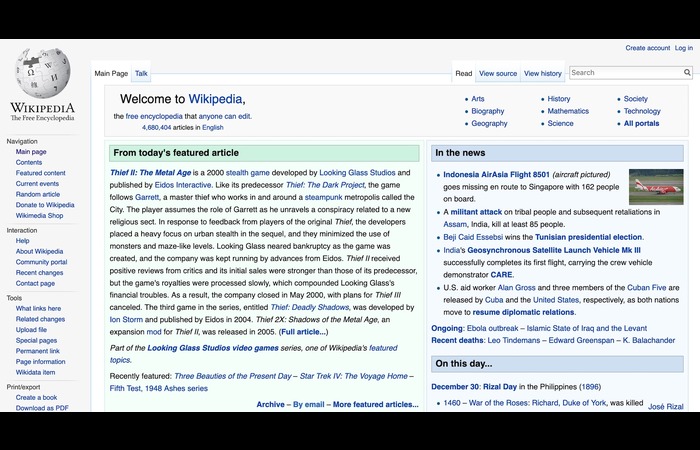Open Contents in the sidebar

(x=29, y=162)
